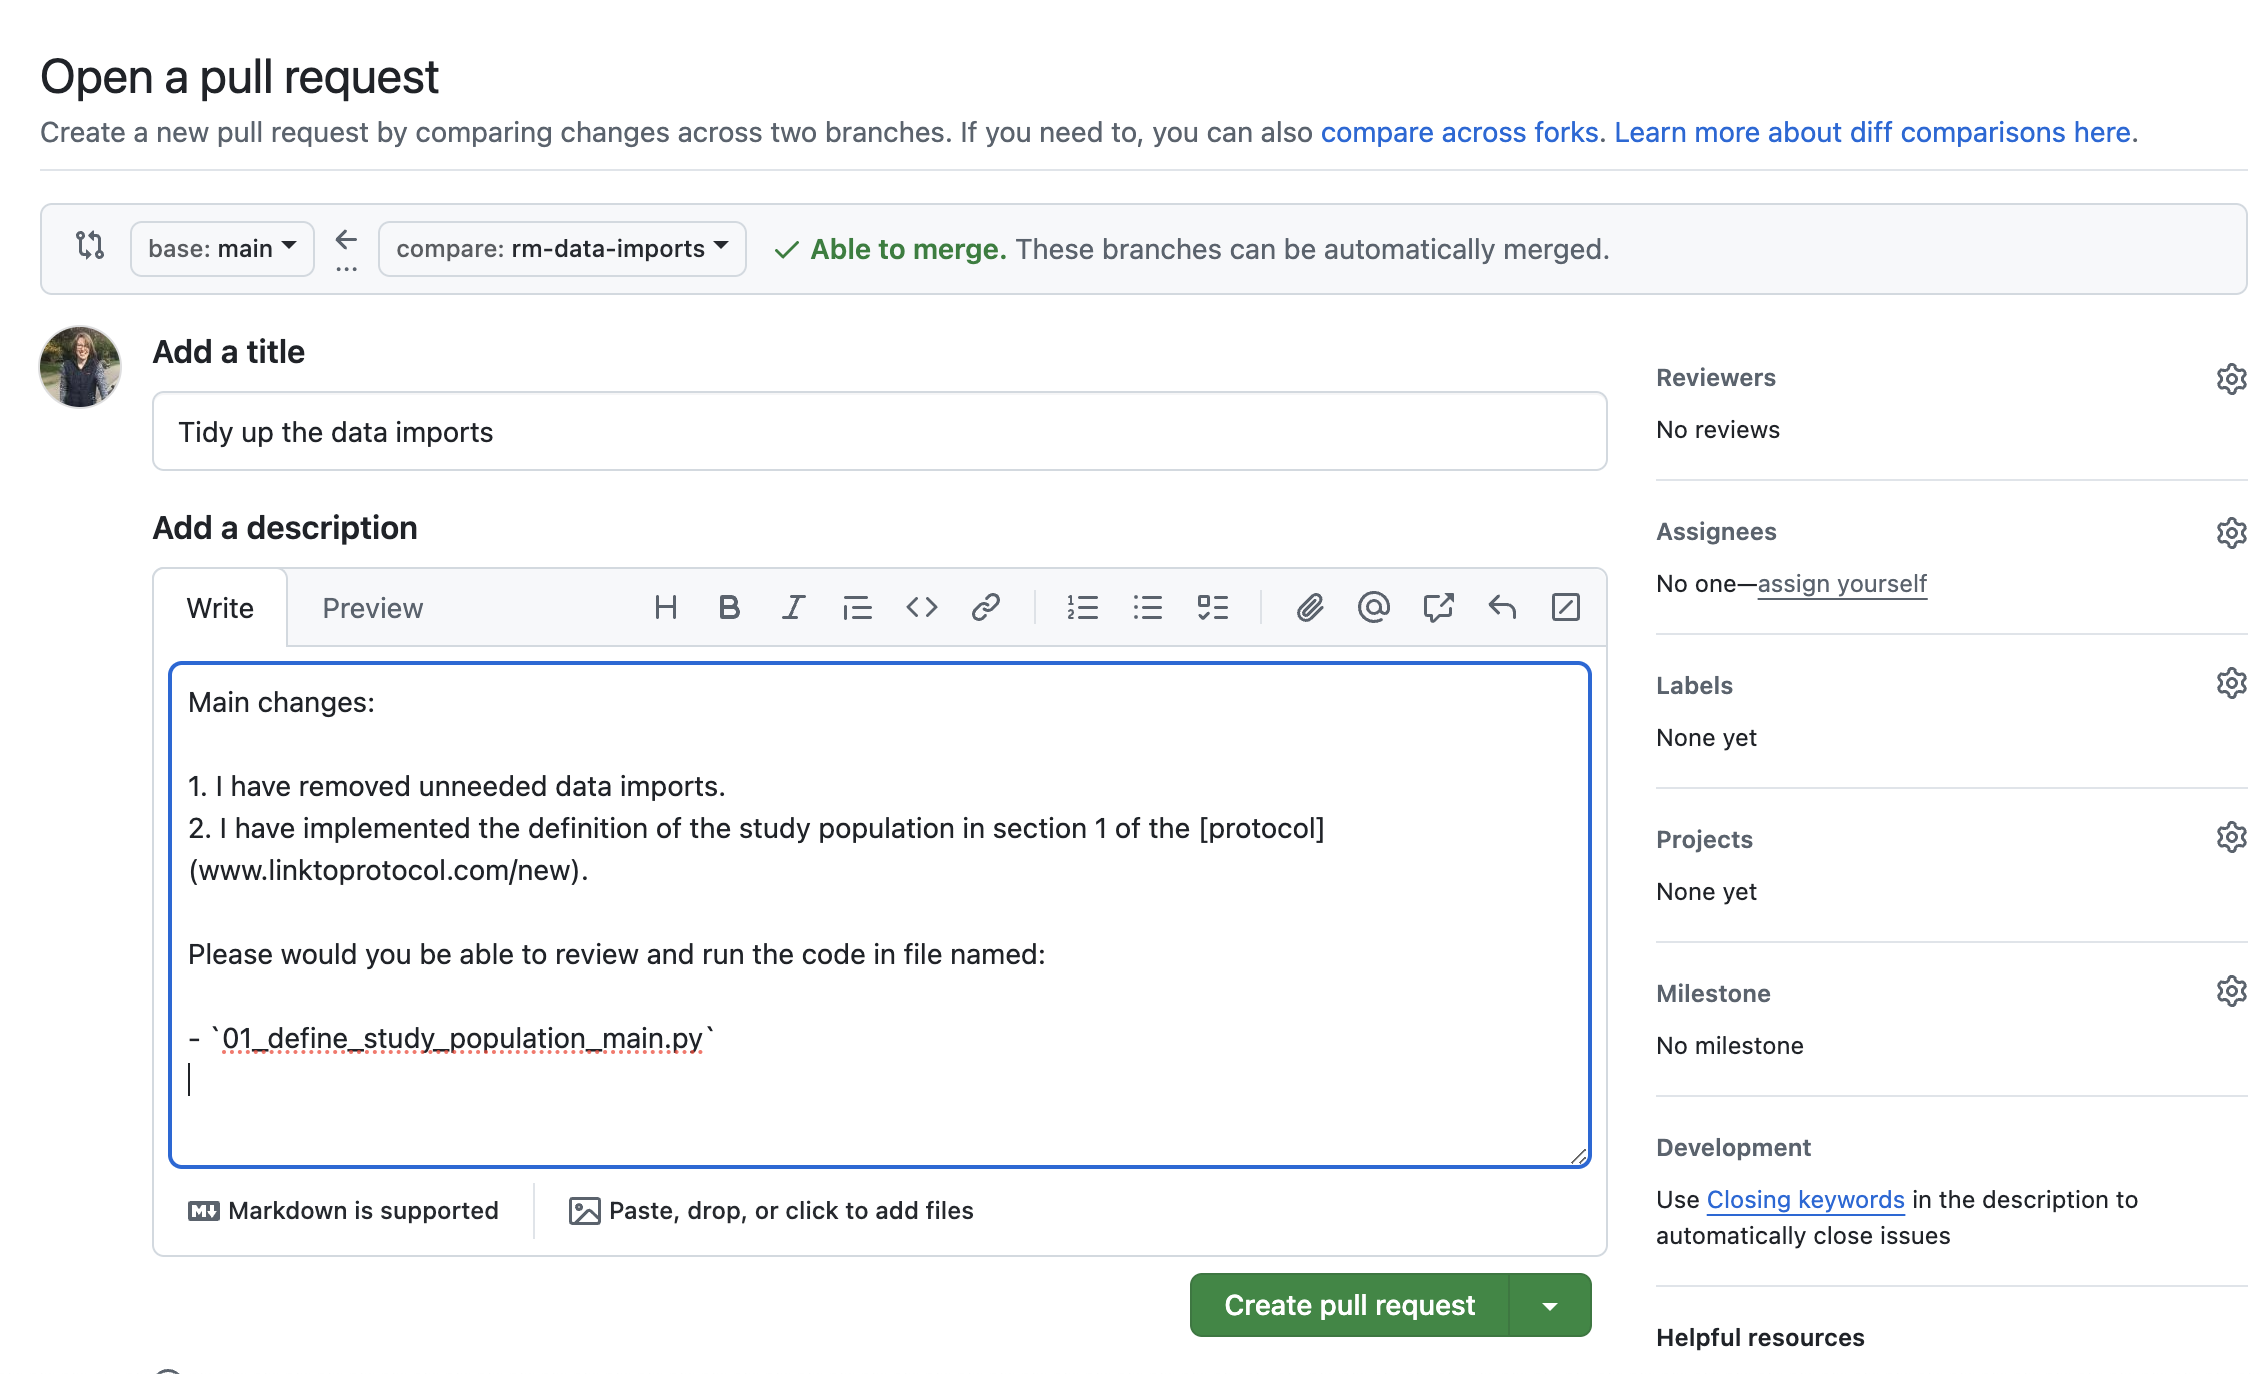2264x1374 pixels.
Task: Click the Create pull request button
Action: click(1349, 1305)
